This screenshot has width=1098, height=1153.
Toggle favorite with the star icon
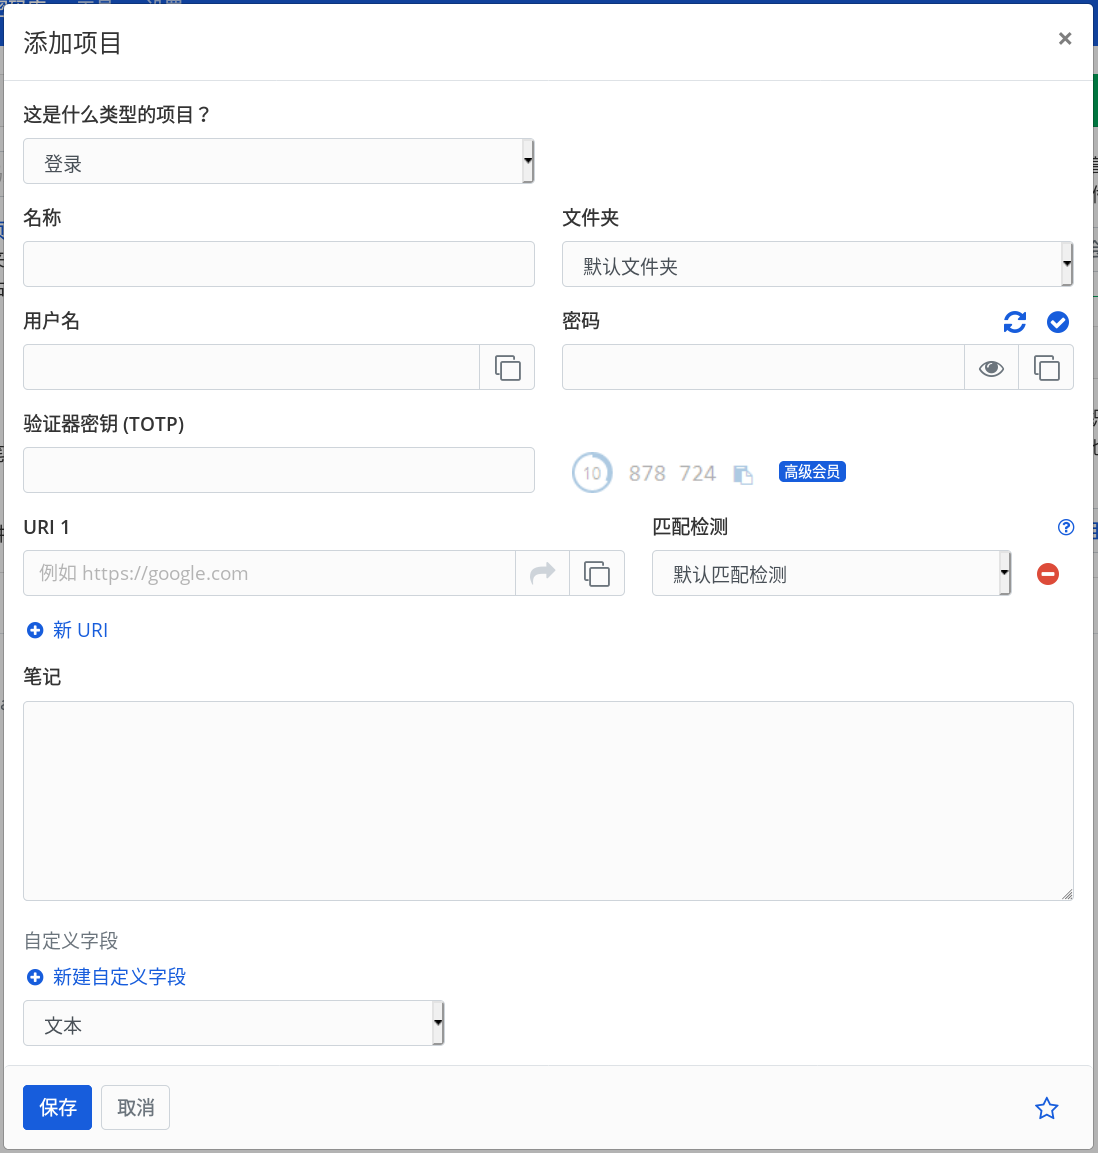tap(1046, 1108)
